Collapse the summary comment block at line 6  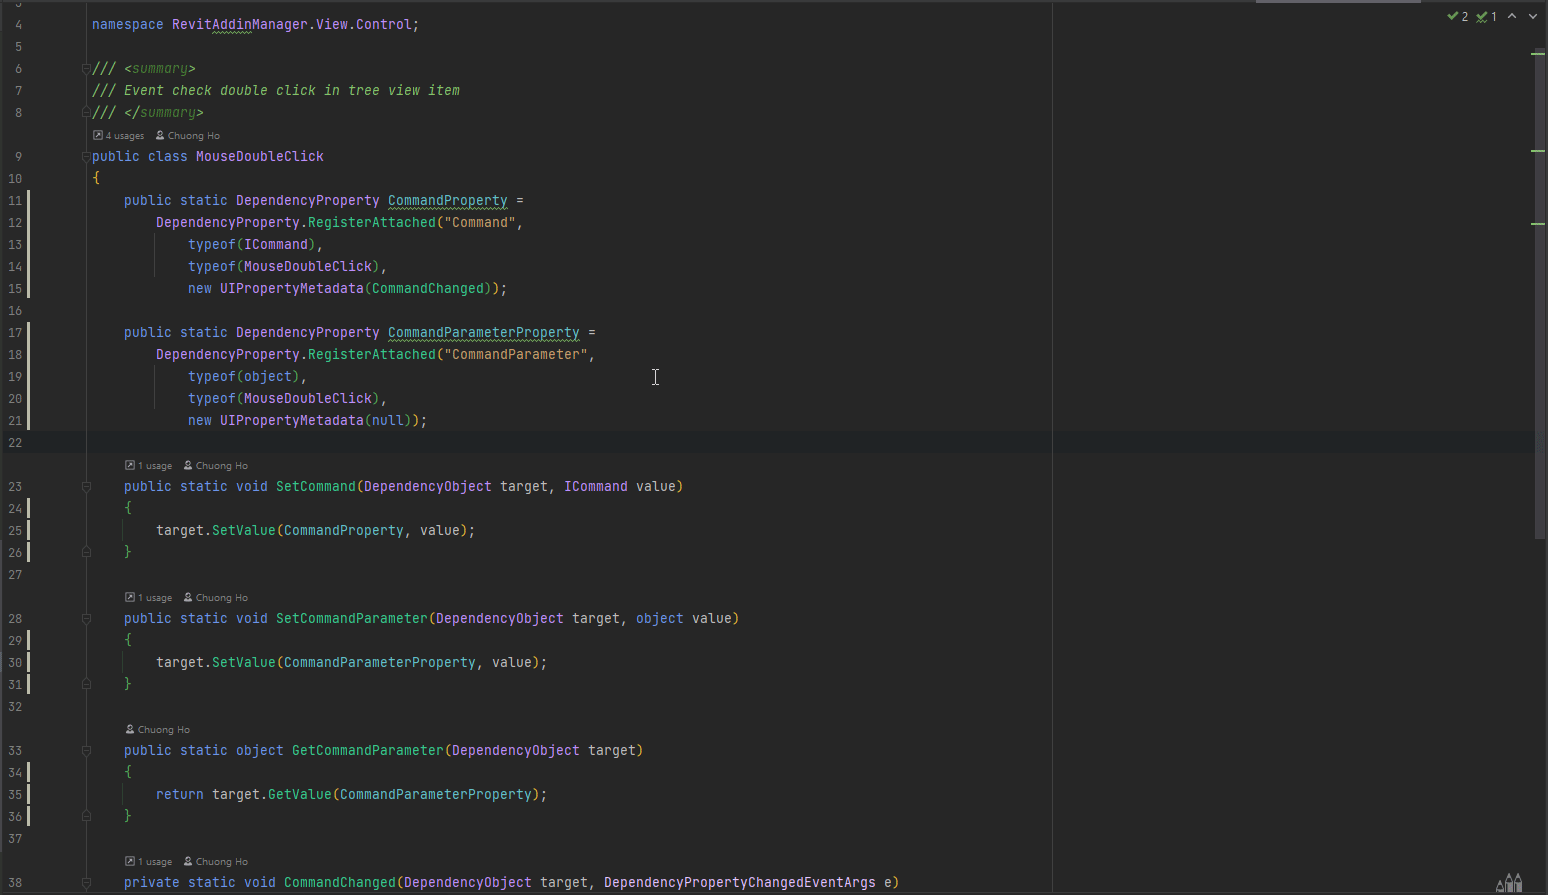coord(86,69)
